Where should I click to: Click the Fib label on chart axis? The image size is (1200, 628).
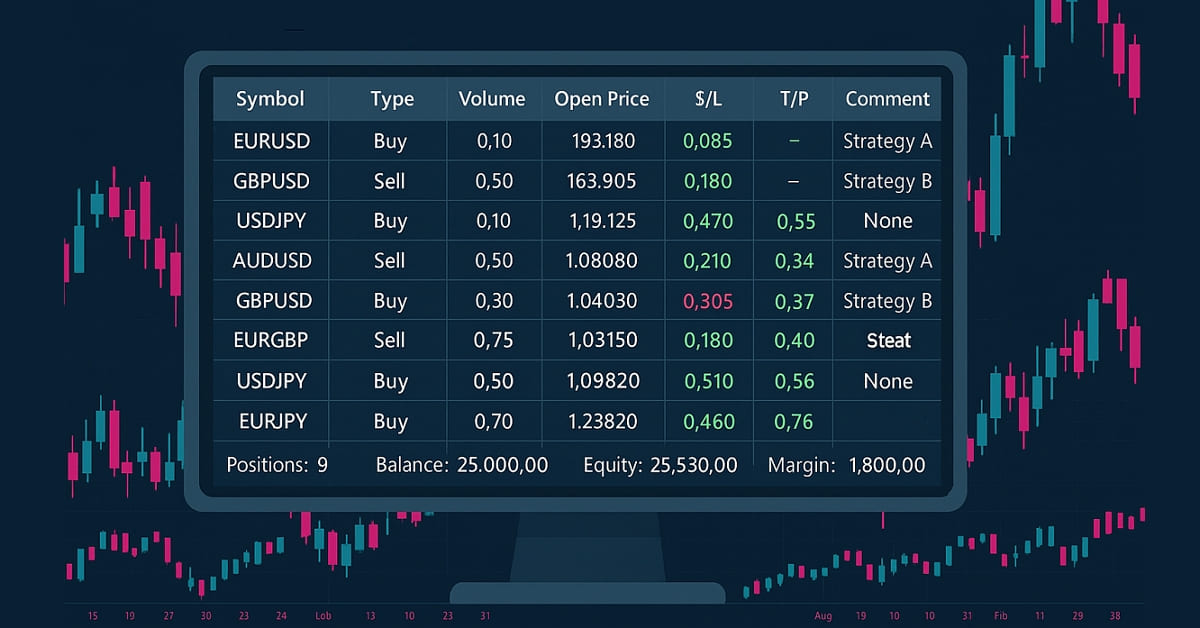coord(1001,616)
